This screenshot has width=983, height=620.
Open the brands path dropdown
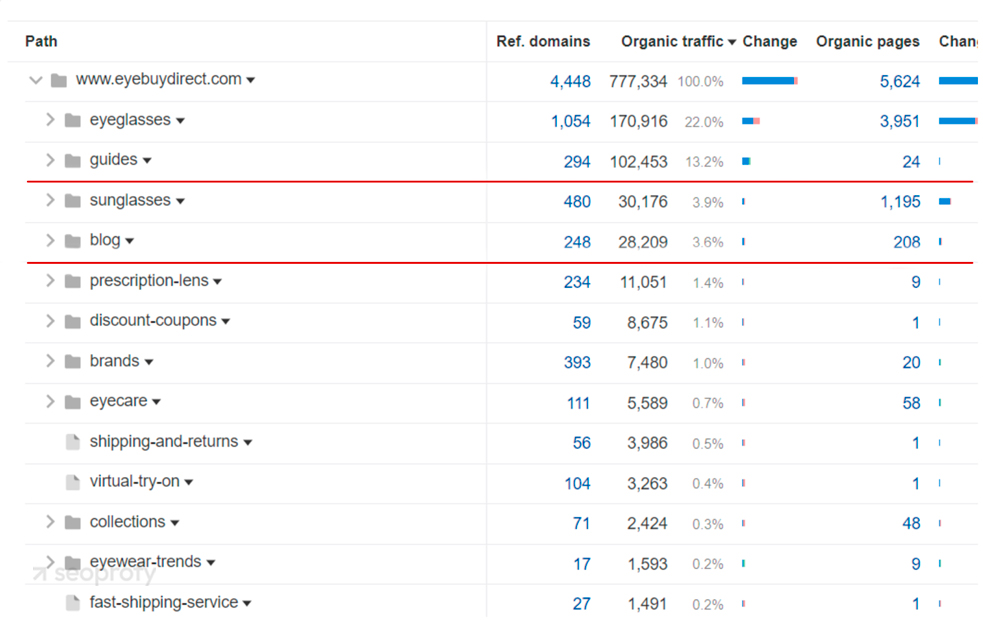point(149,362)
